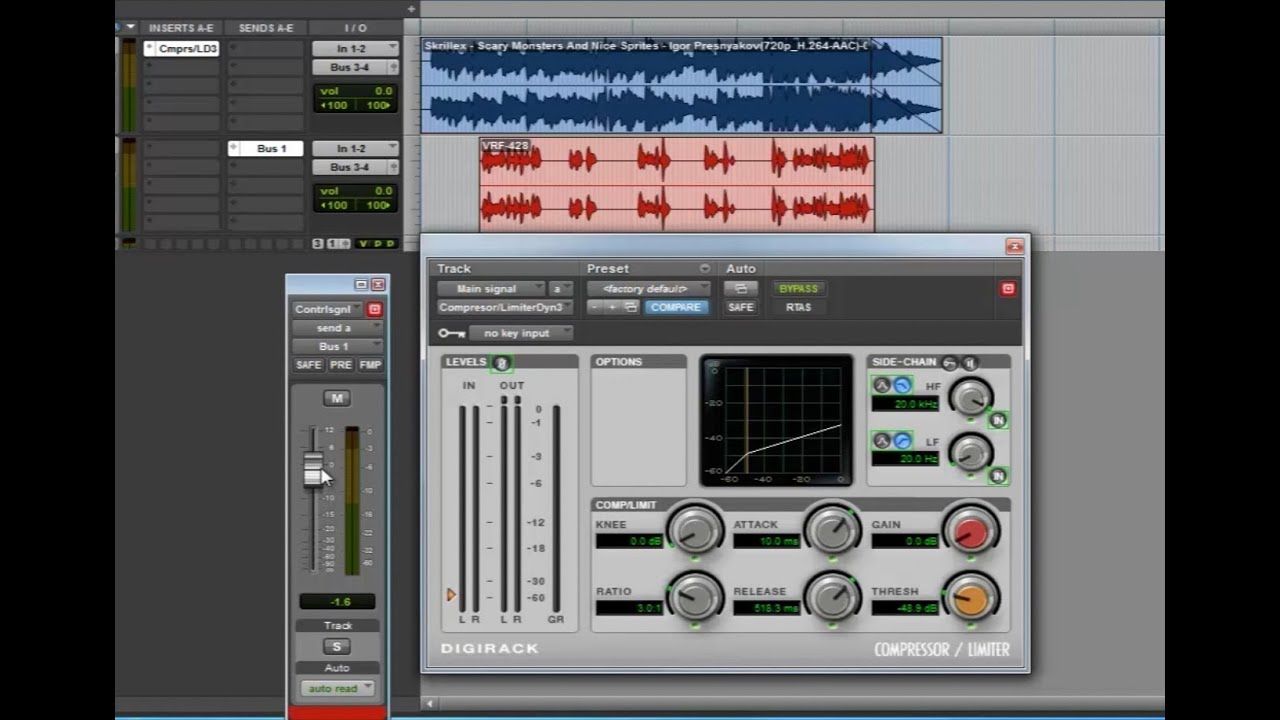Open the Main signal track selector dropdown
1280x720 pixels.
(490, 289)
